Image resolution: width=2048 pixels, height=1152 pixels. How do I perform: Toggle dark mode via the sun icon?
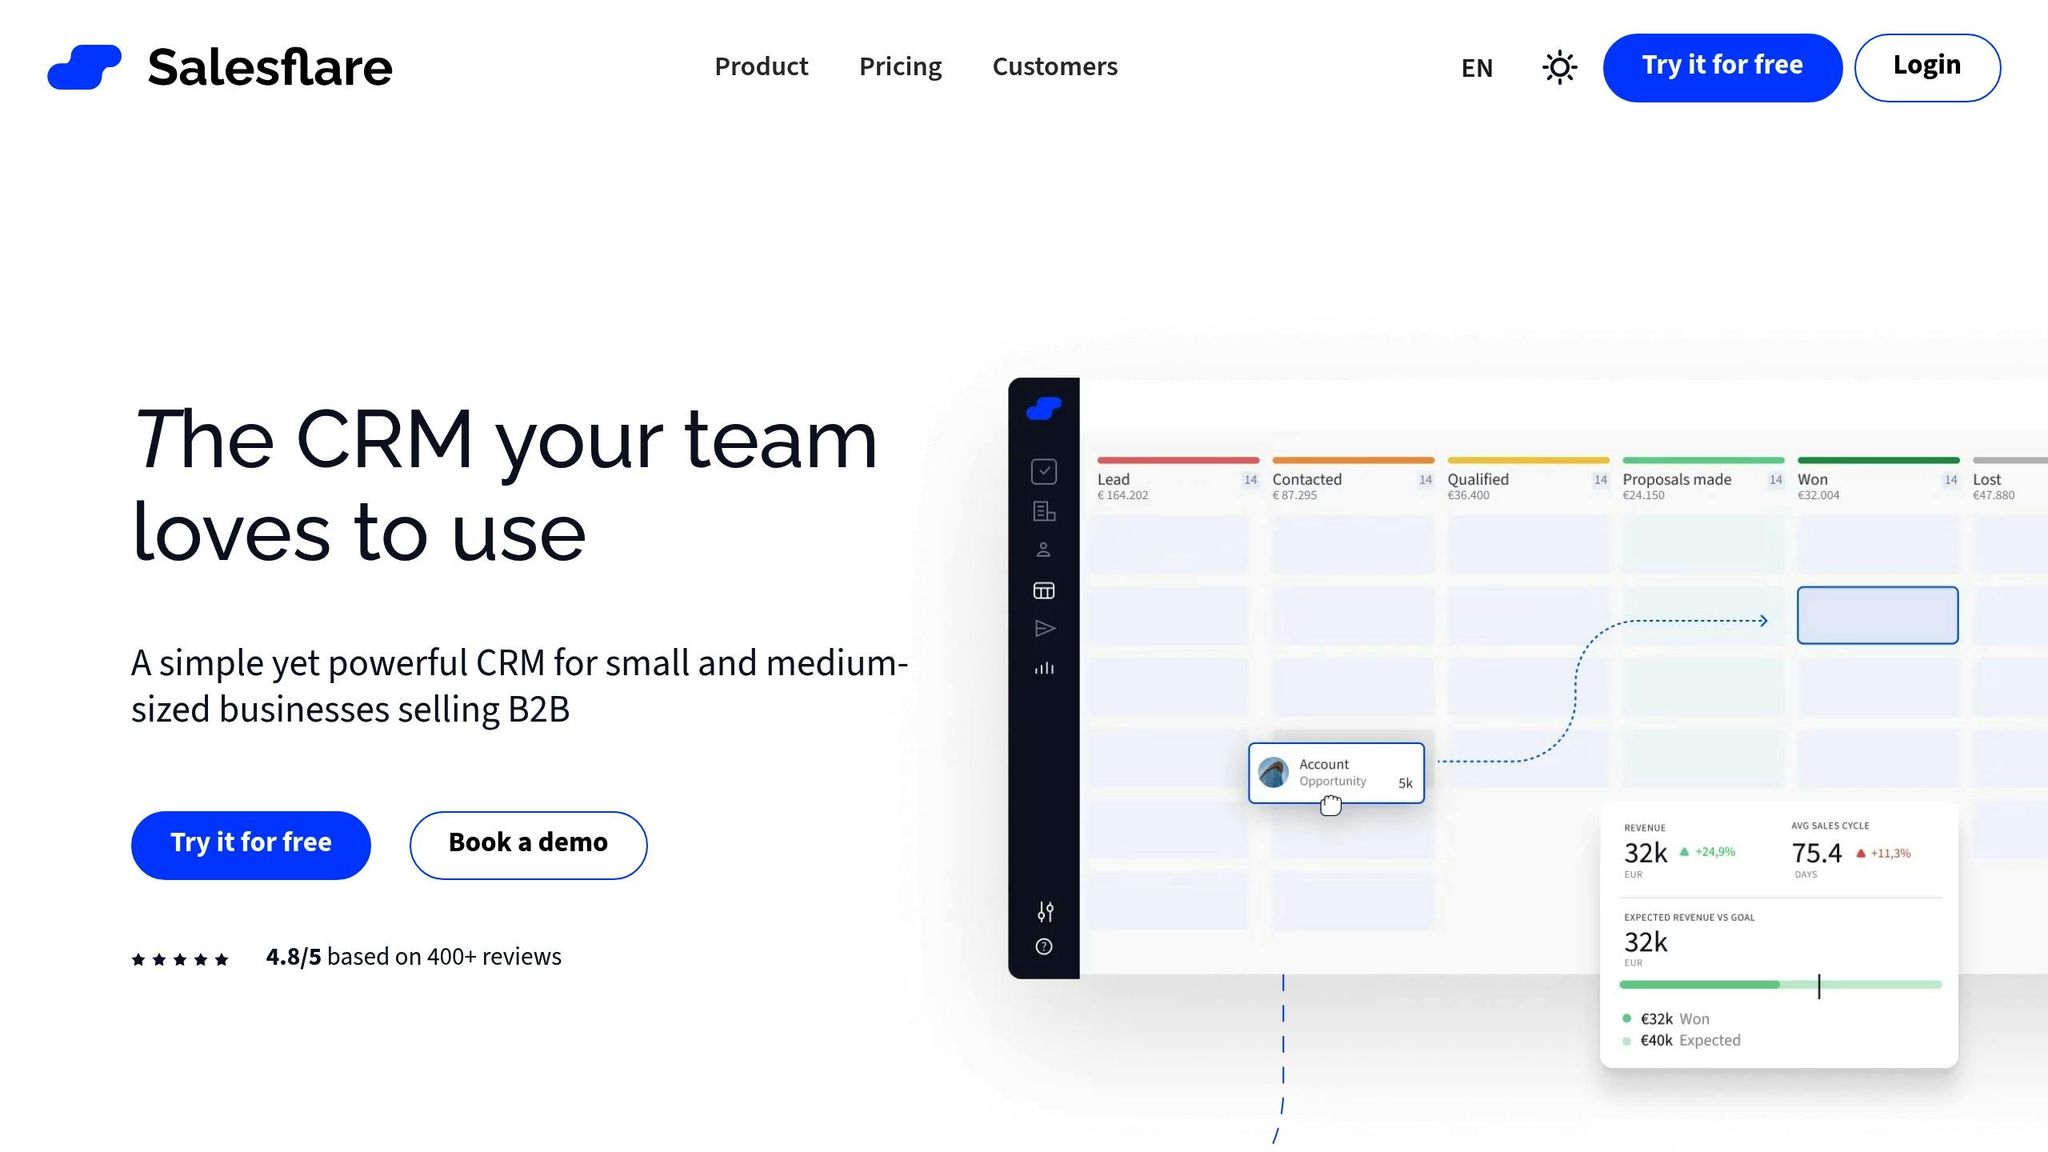[1559, 67]
